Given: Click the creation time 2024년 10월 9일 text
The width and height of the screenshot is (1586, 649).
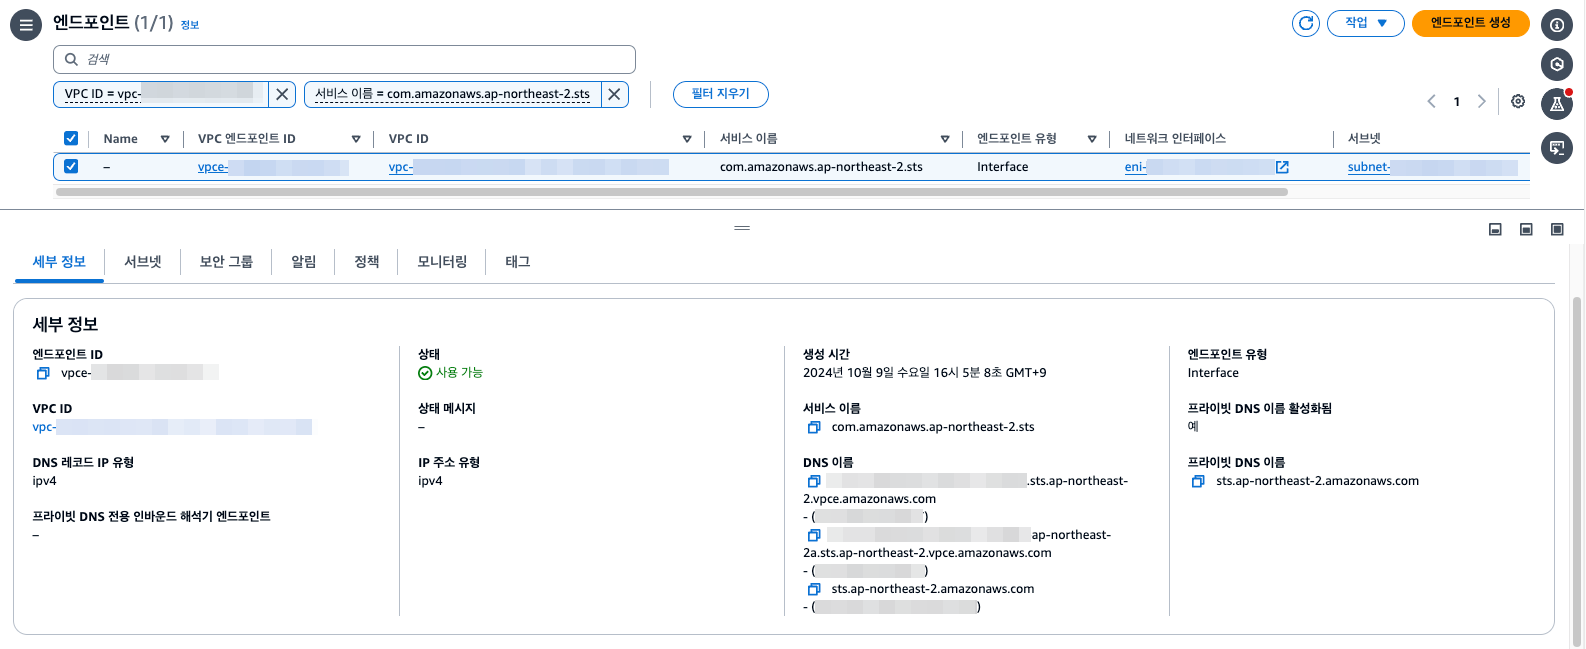Looking at the screenshot, I should pos(925,373).
